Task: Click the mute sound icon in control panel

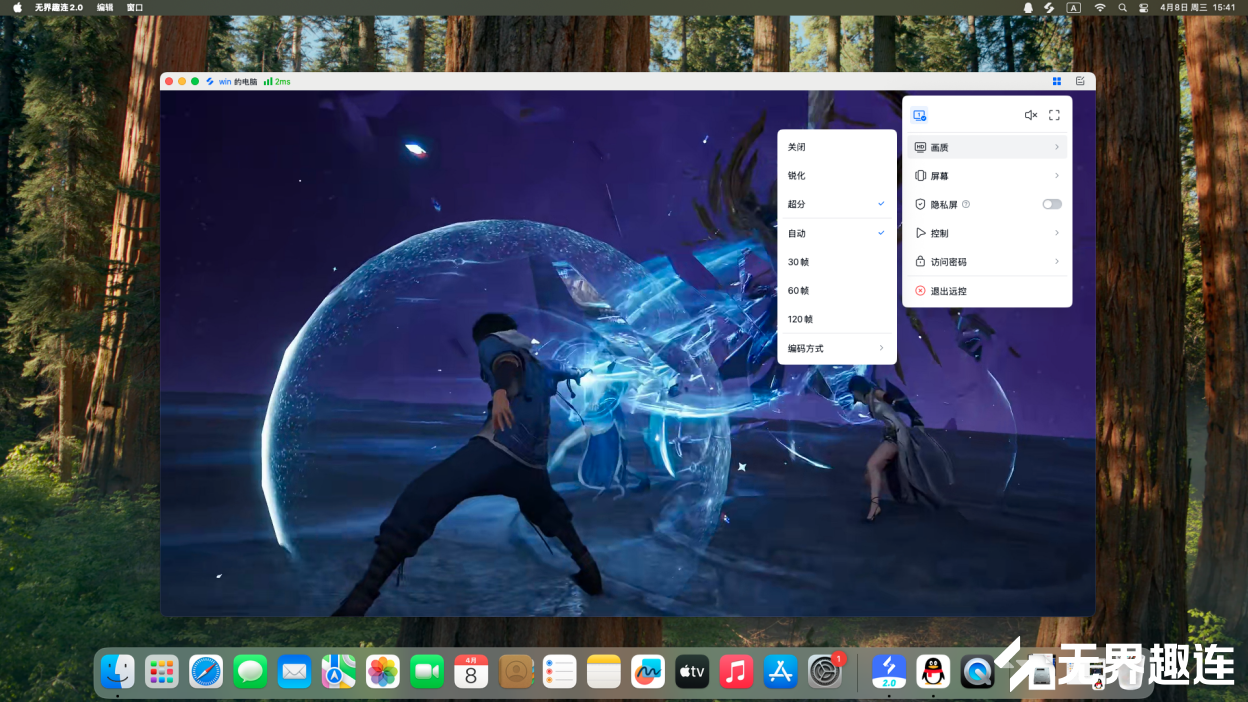Action: pyautogui.click(x=1030, y=115)
